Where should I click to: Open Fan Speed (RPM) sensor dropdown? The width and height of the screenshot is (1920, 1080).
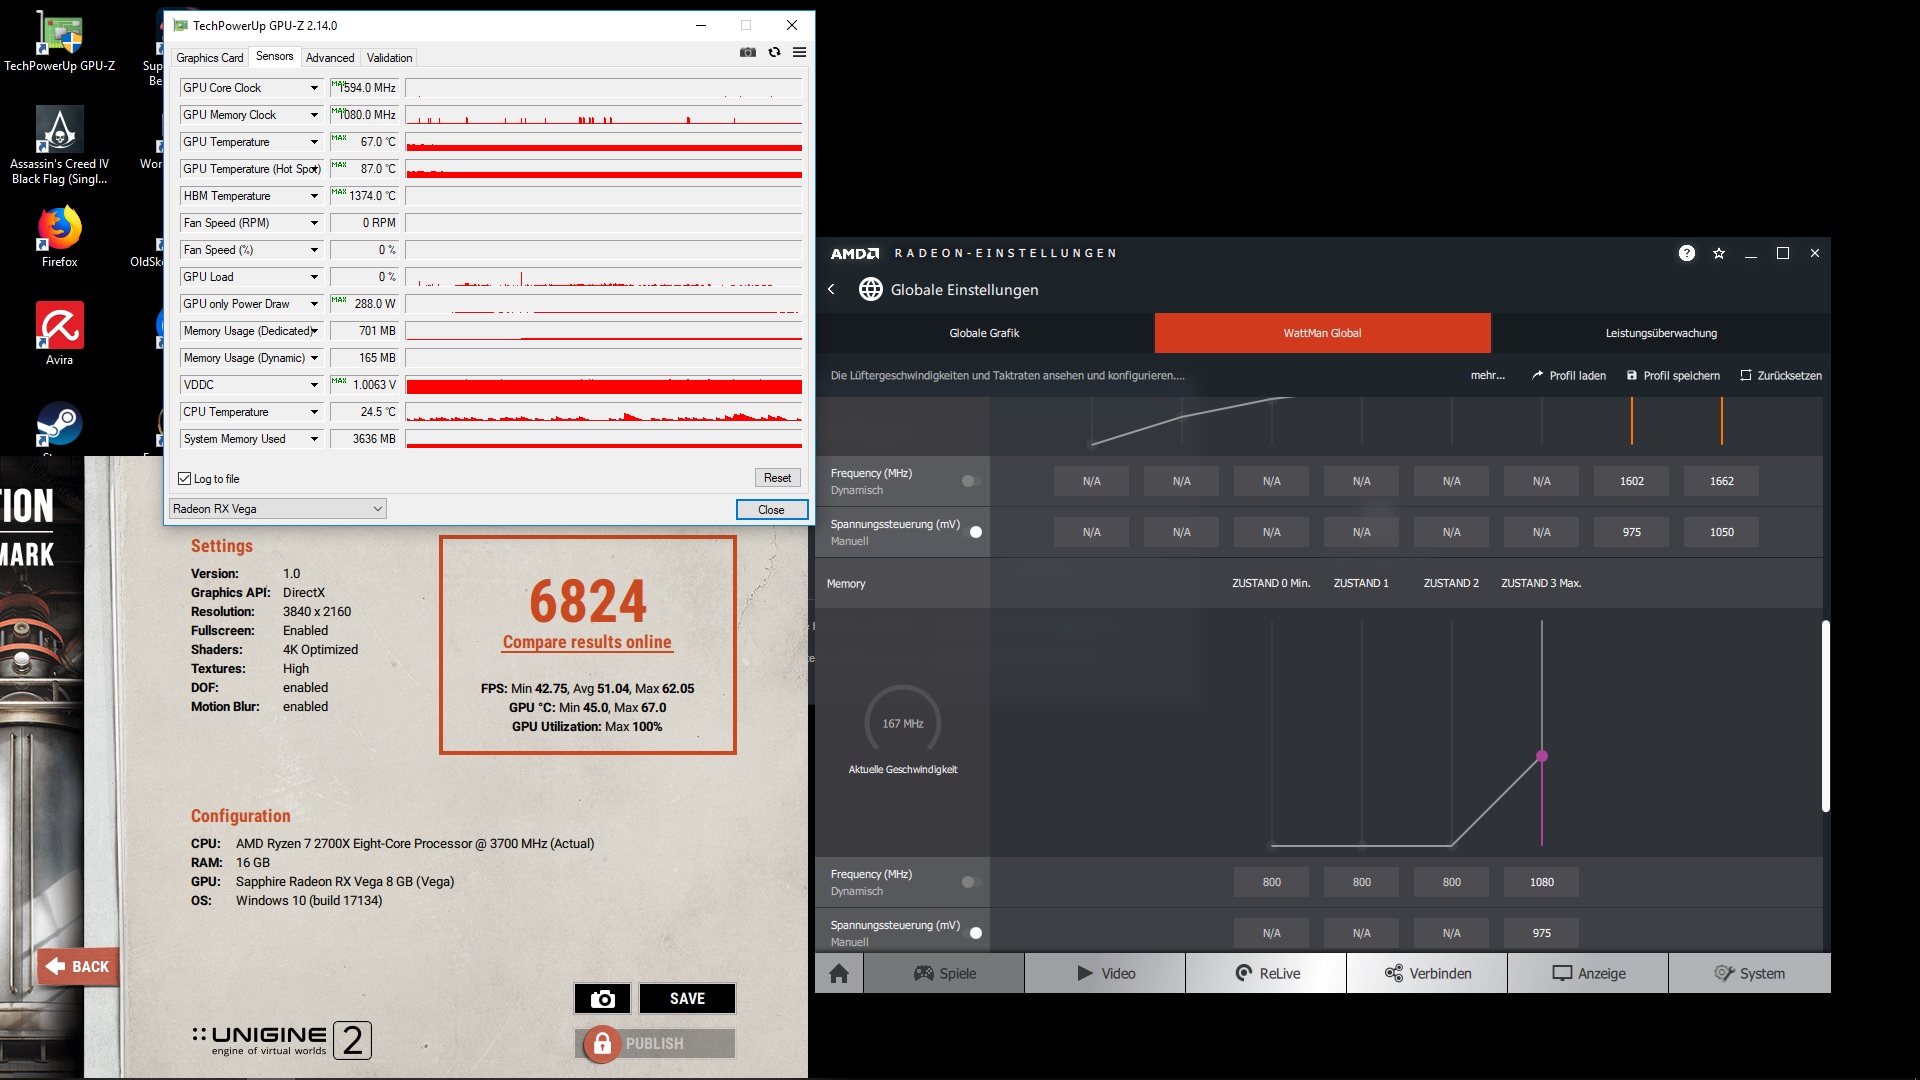[314, 223]
